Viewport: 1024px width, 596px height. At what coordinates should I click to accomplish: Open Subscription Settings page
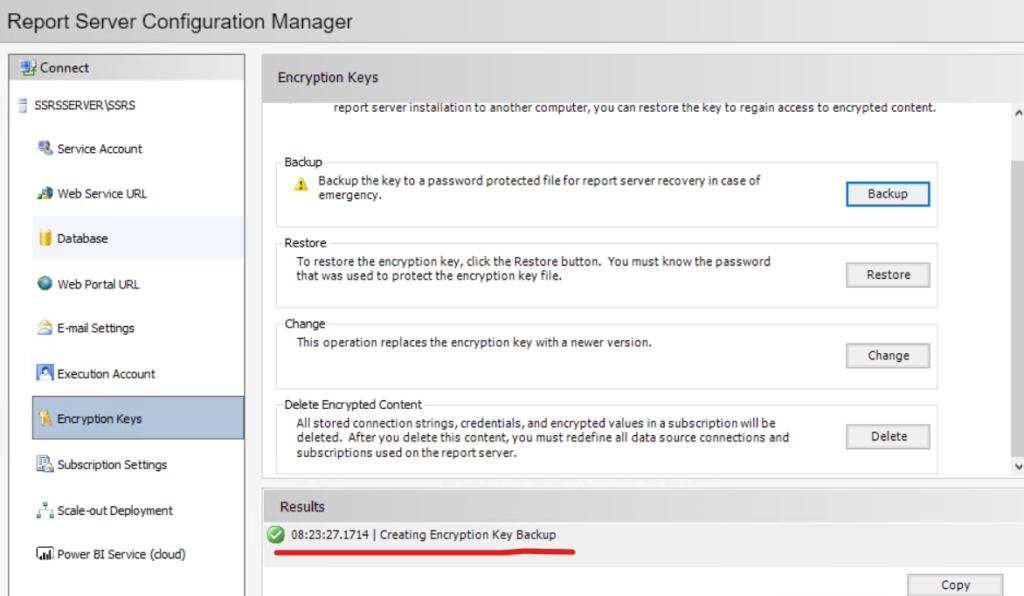tap(112, 464)
